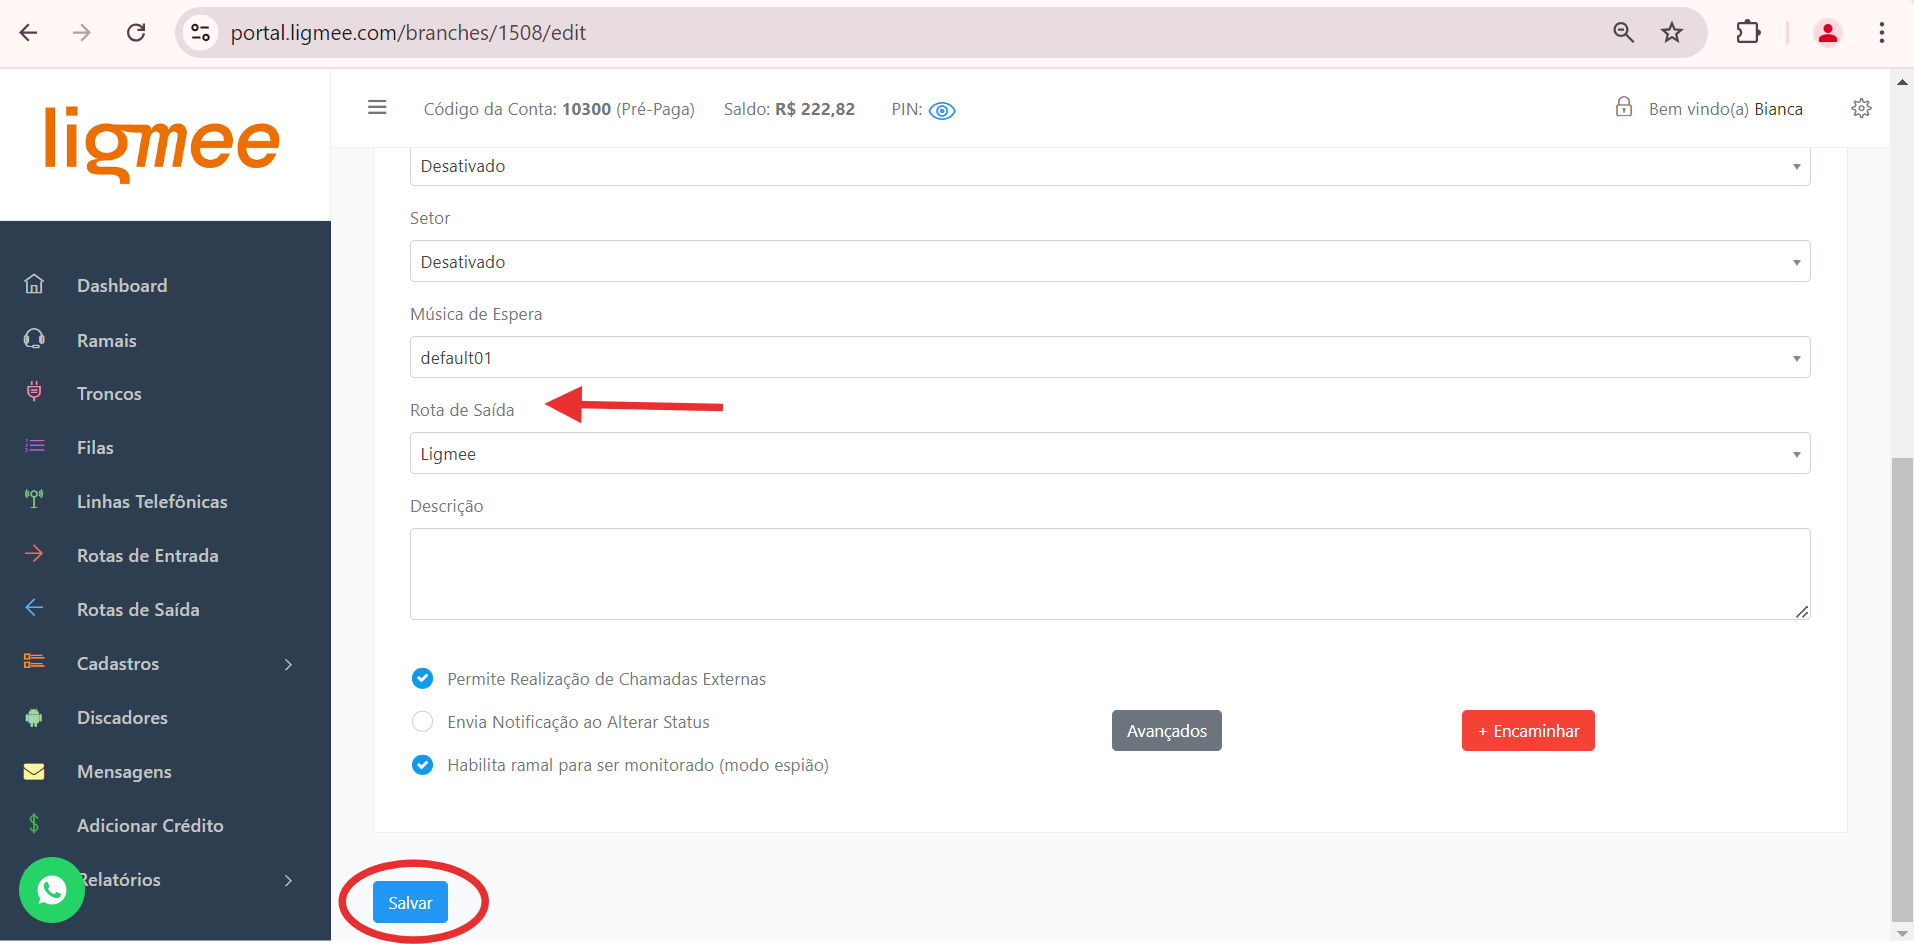Click the green WhatsApp chat icon
The width and height of the screenshot is (1914, 944).
click(x=51, y=889)
